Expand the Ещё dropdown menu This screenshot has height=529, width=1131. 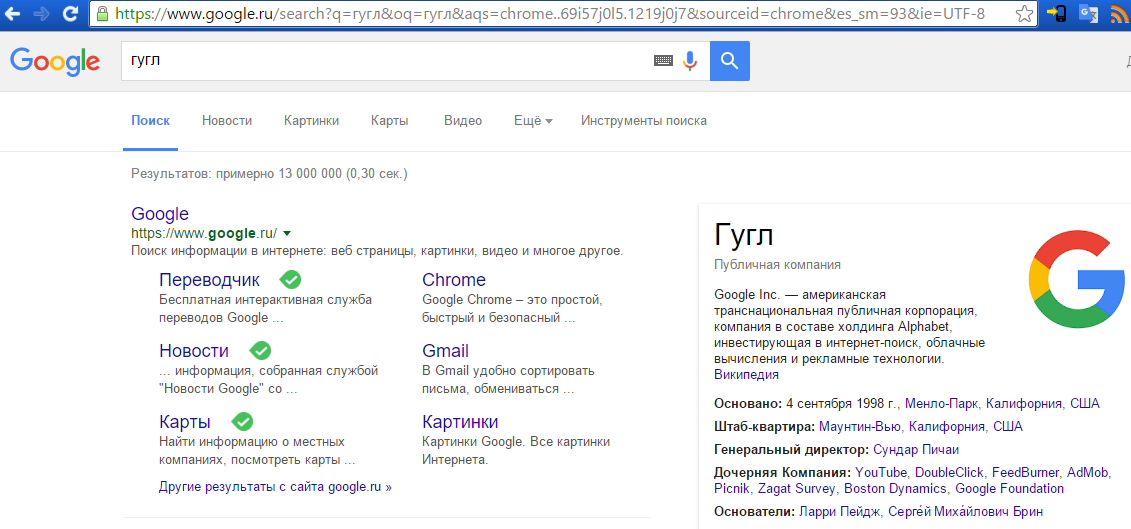(533, 121)
